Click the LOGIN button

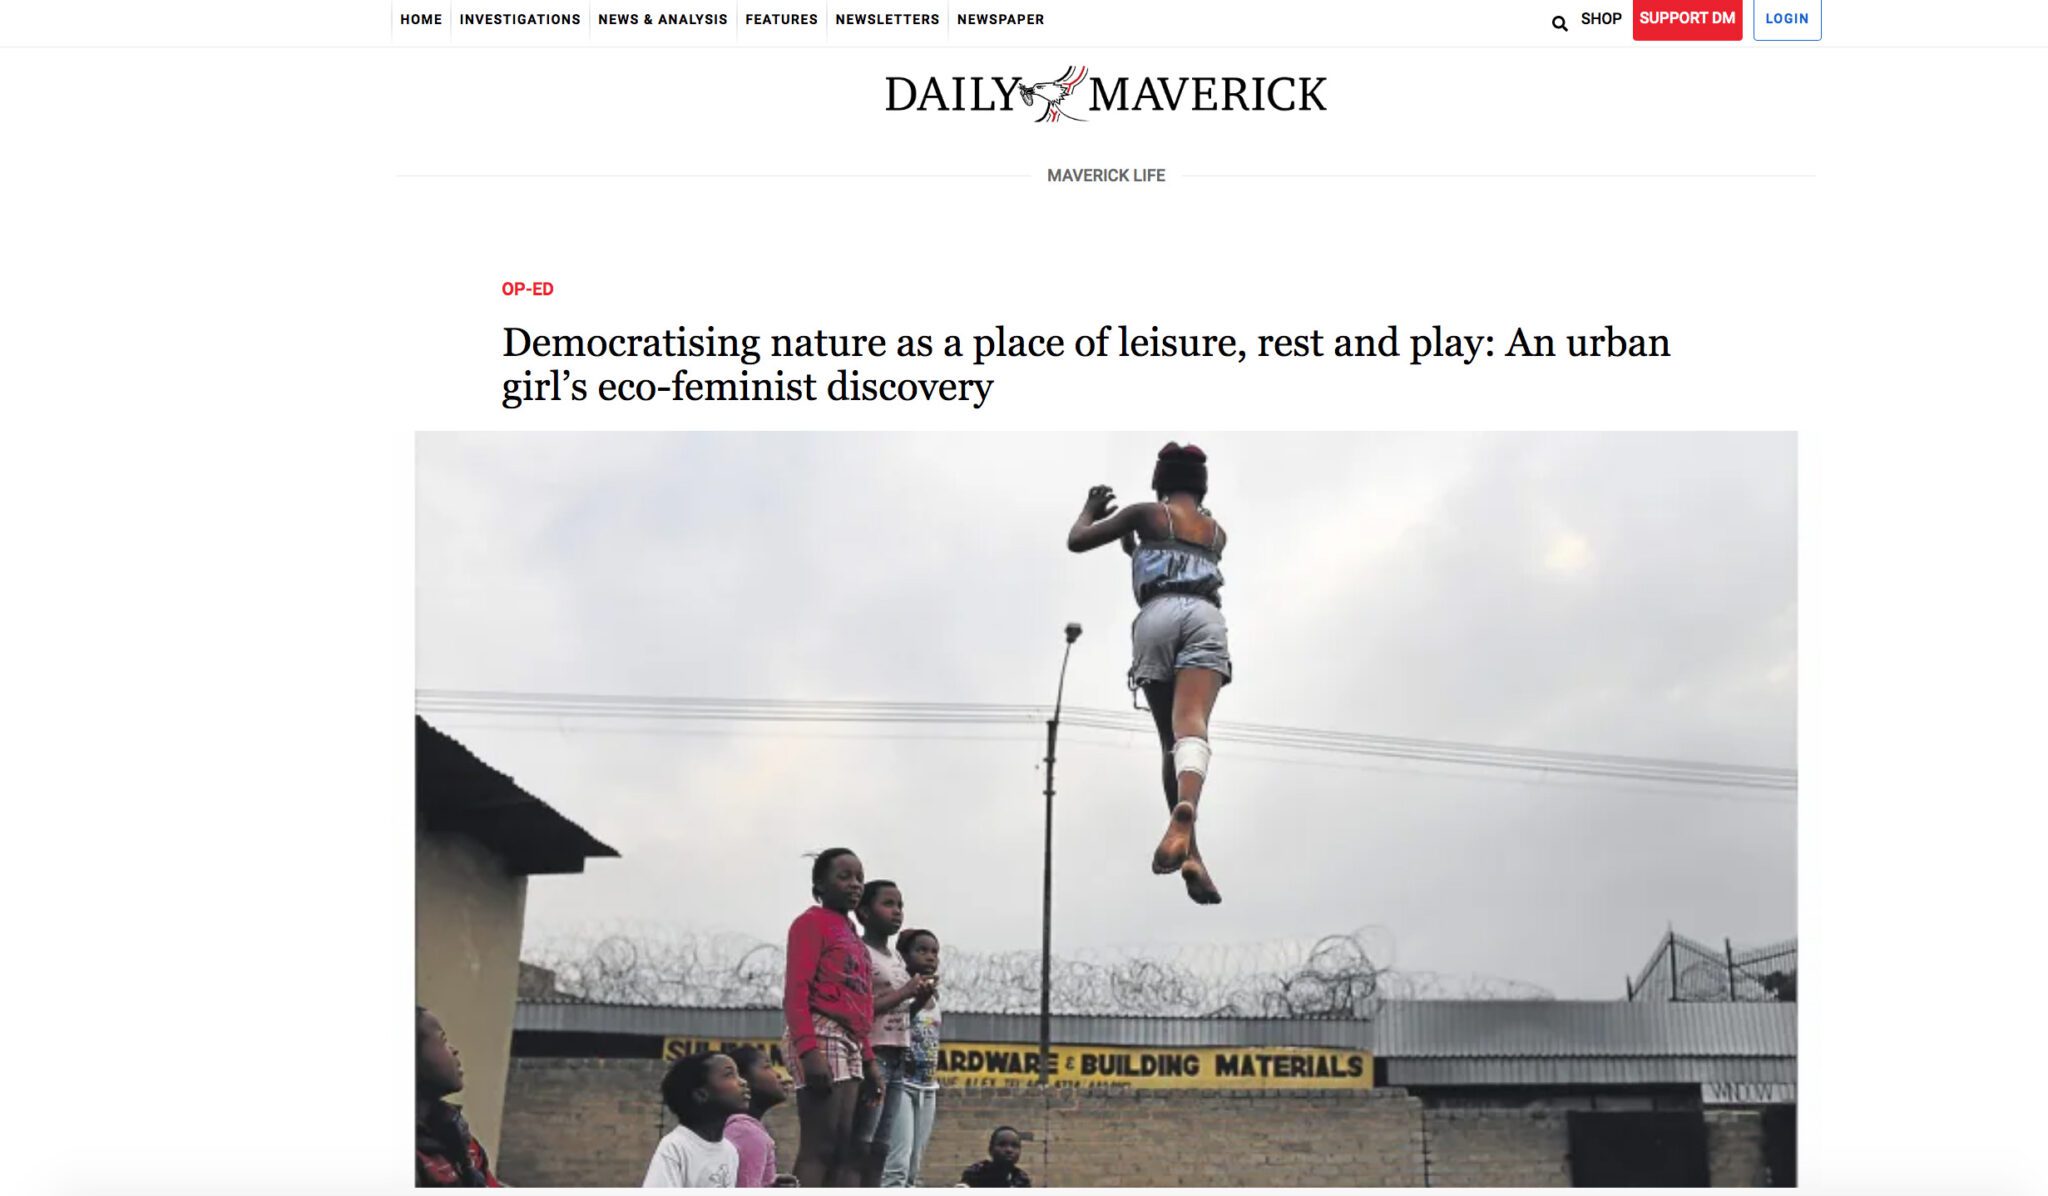click(1787, 19)
